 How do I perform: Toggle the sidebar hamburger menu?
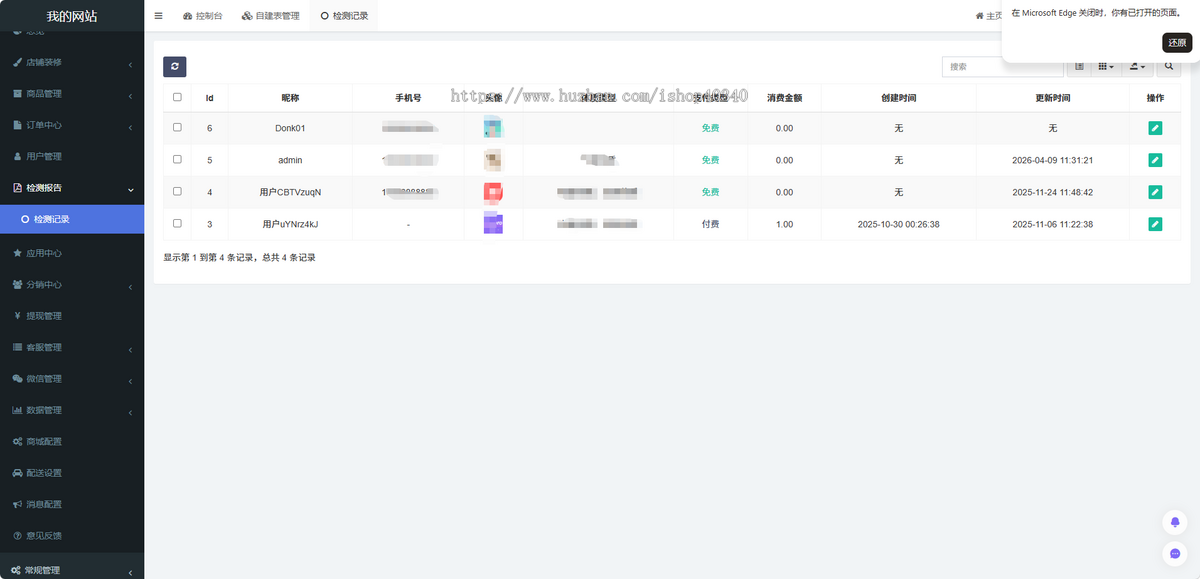click(158, 16)
